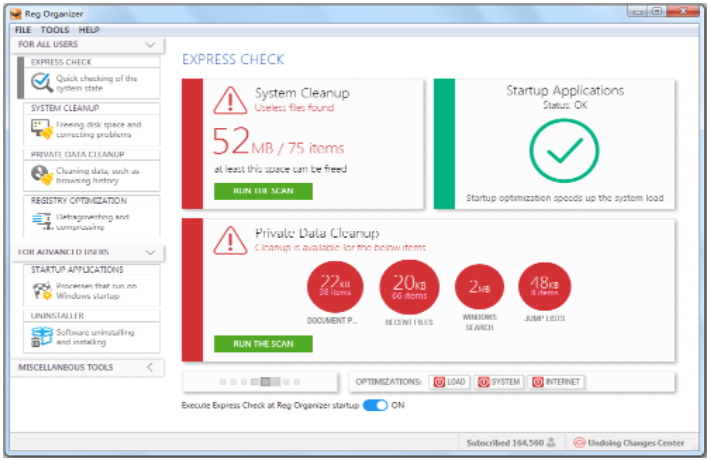The image size is (711, 461).
Task: Open the Registry Optimization defragment icon
Action: [43, 222]
